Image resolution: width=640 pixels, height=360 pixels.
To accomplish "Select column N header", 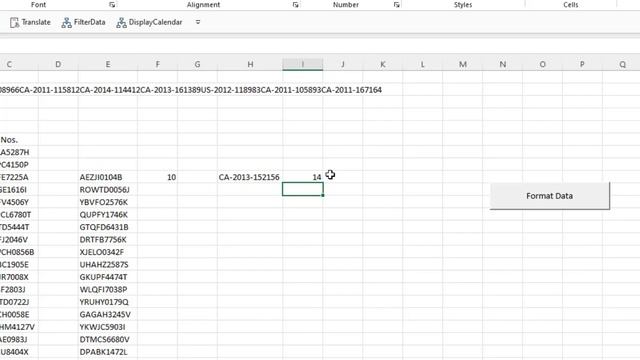I will pos(503,64).
